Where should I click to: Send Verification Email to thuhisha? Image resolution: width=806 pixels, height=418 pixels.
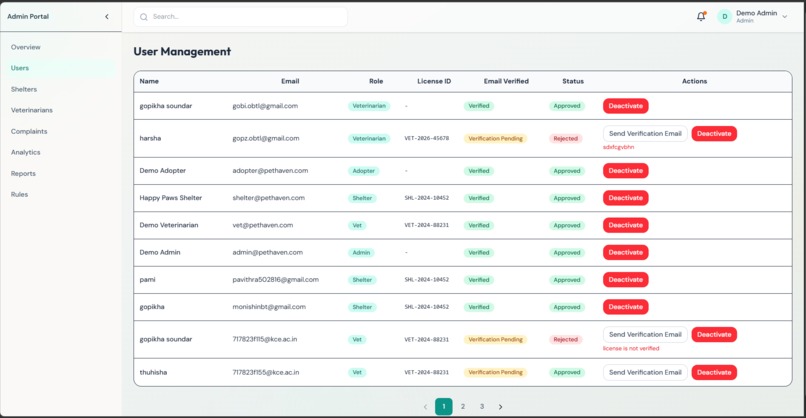click(x=645, y=372)
